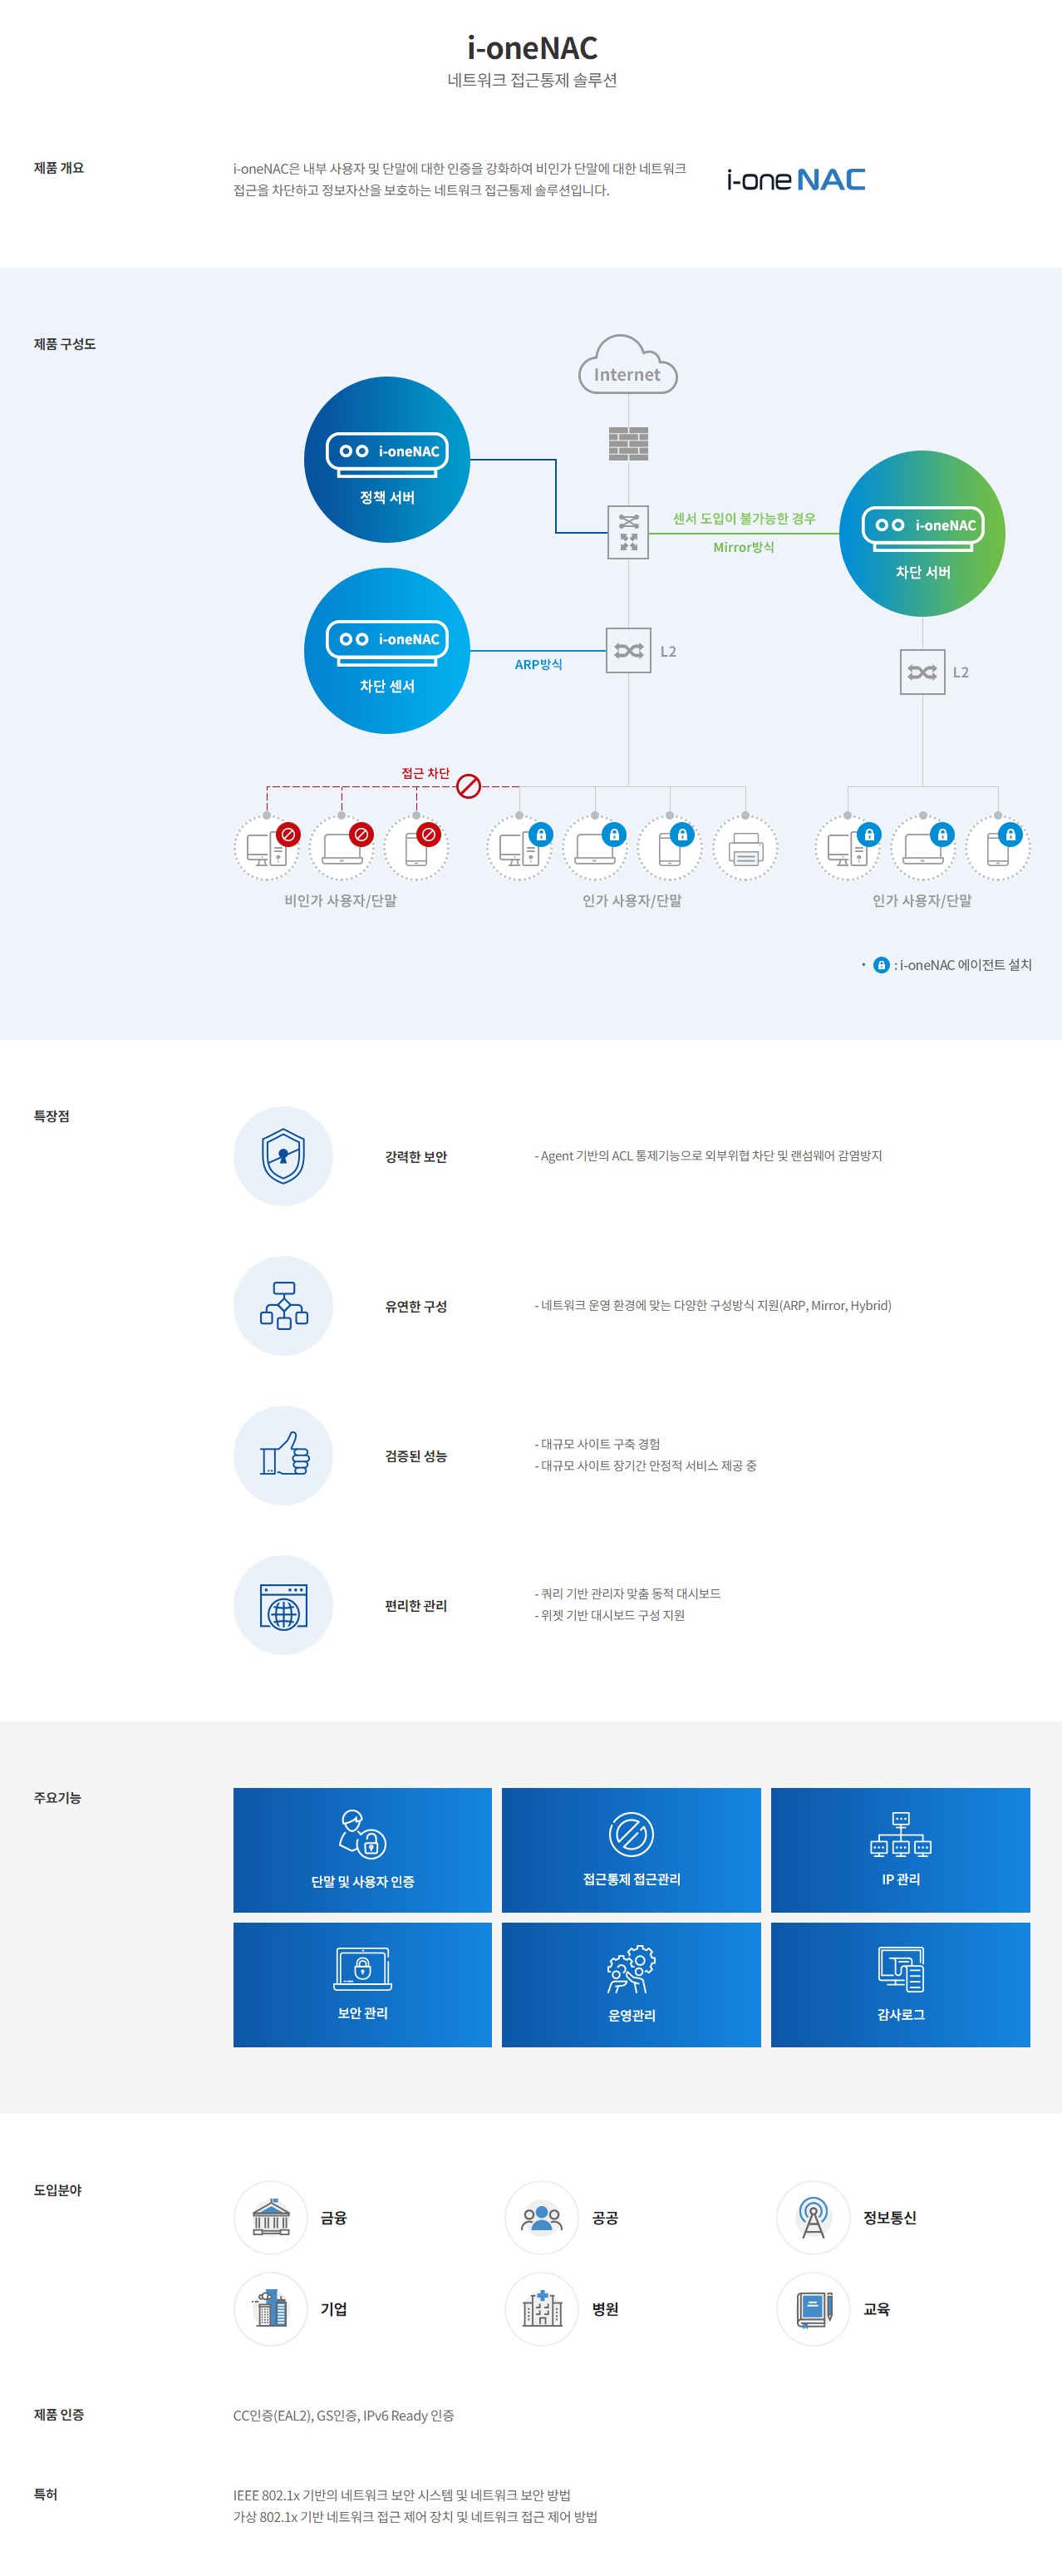
Task: Click the 검증된 성능 label
Action: pos(416,1456)
